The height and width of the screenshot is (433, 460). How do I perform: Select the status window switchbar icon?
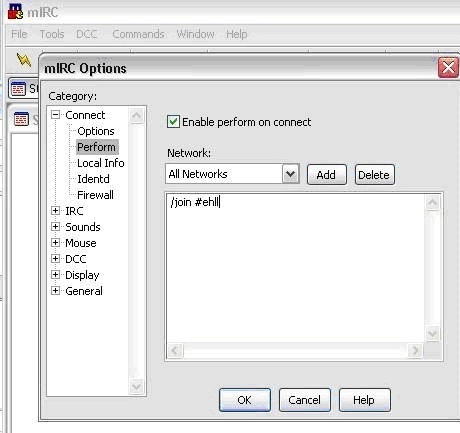tap(18, 89)
